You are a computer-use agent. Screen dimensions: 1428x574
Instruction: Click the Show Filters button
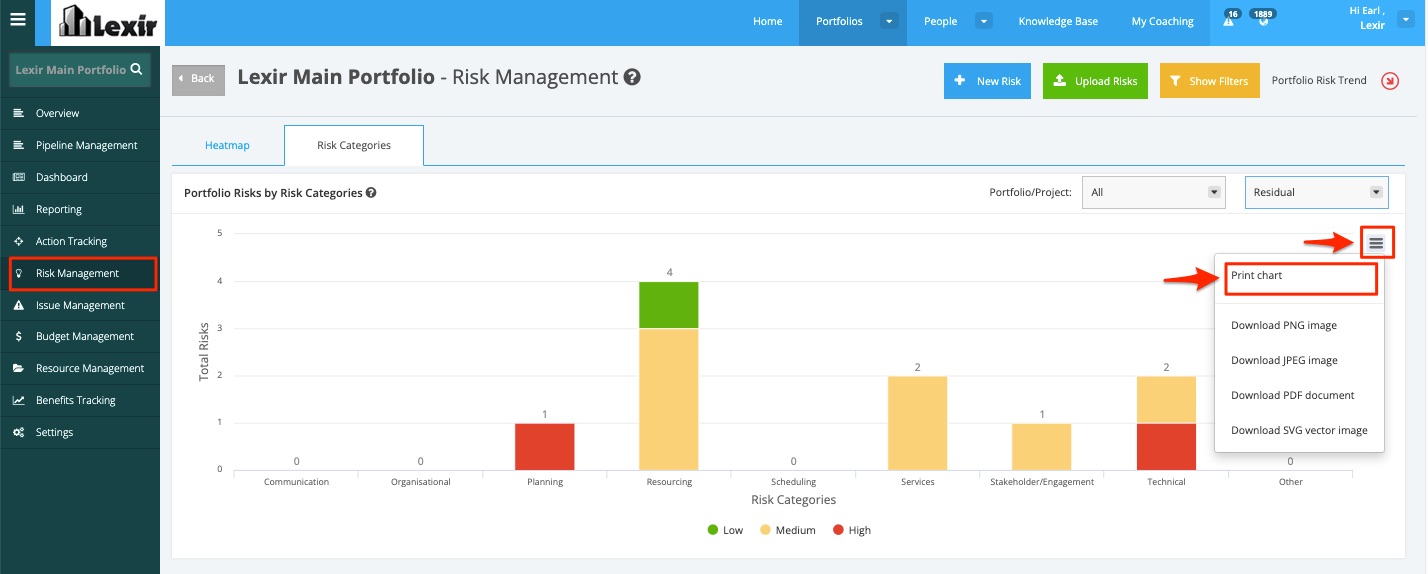(x=1210, y=81)
